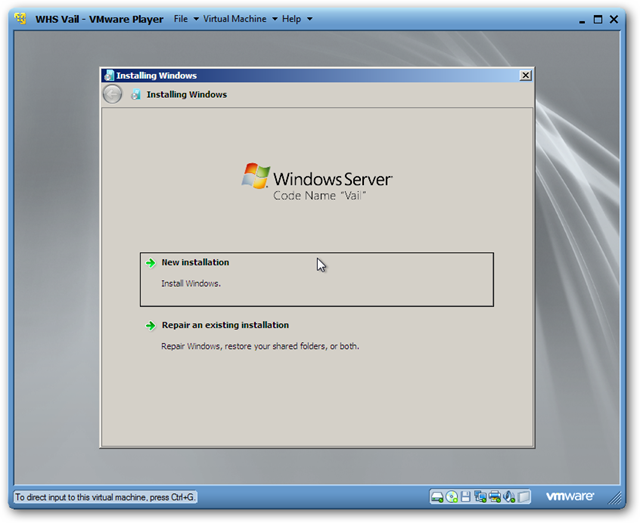640x523 pixels.
Task: Click the Installing Windows title bar icon
Action: pos(109,75)
